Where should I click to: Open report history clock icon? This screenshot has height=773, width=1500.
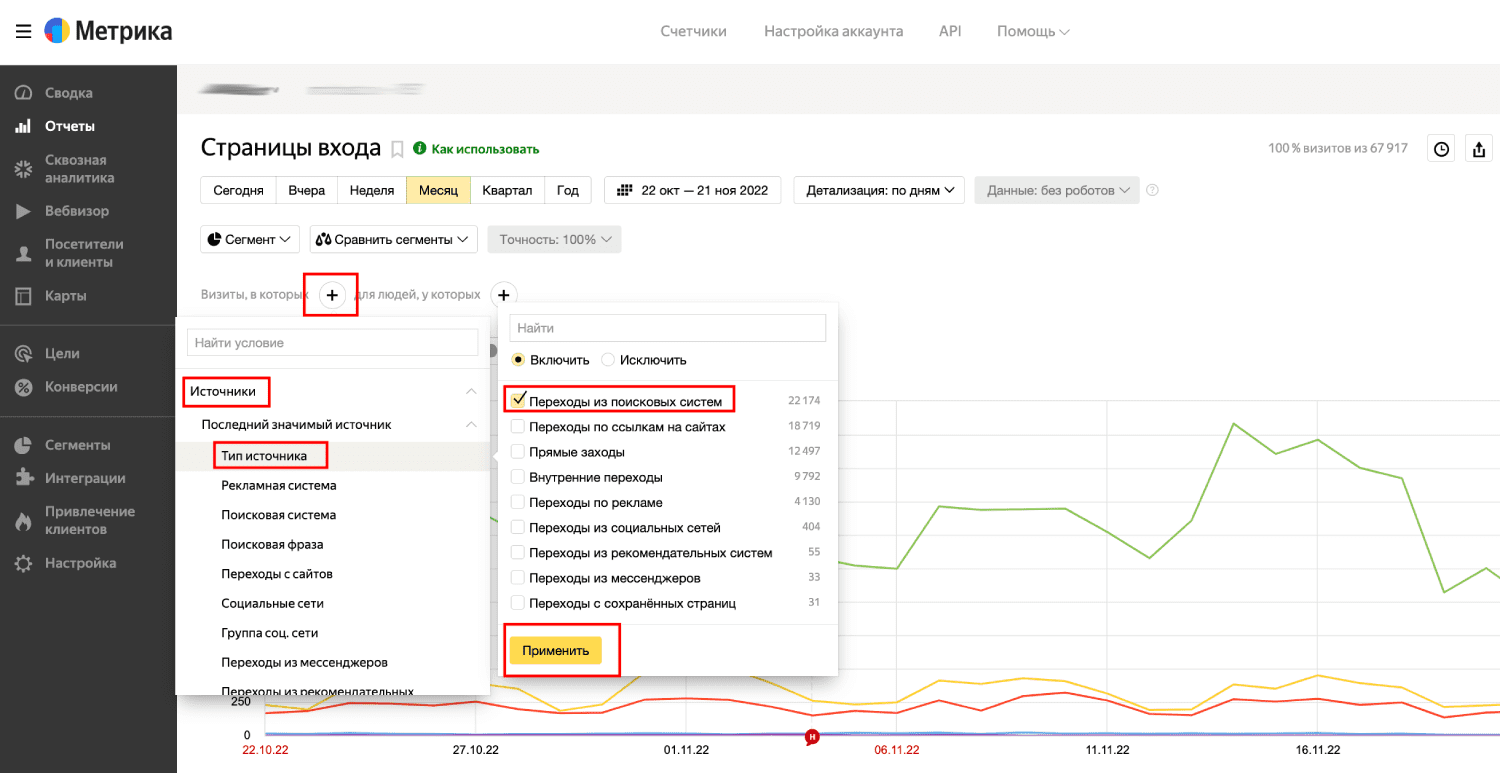tap(1441, 149)
